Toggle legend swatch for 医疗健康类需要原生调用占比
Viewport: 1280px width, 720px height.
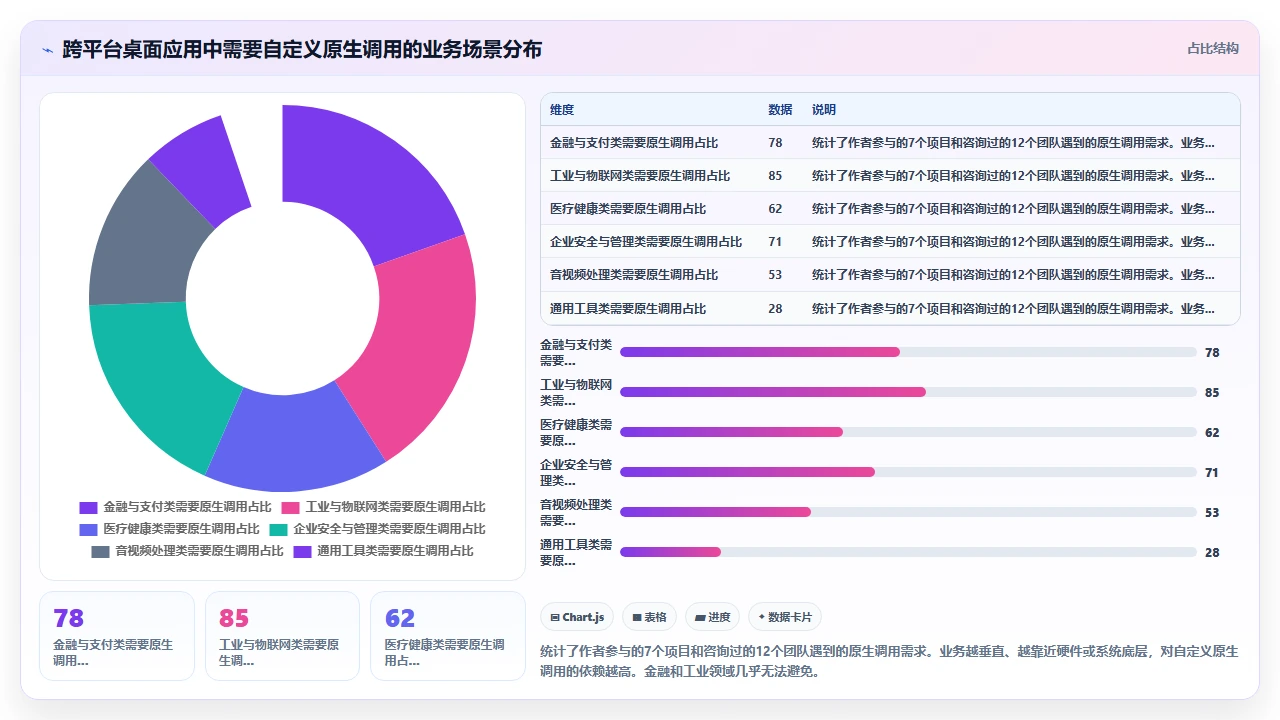[88, 529]
